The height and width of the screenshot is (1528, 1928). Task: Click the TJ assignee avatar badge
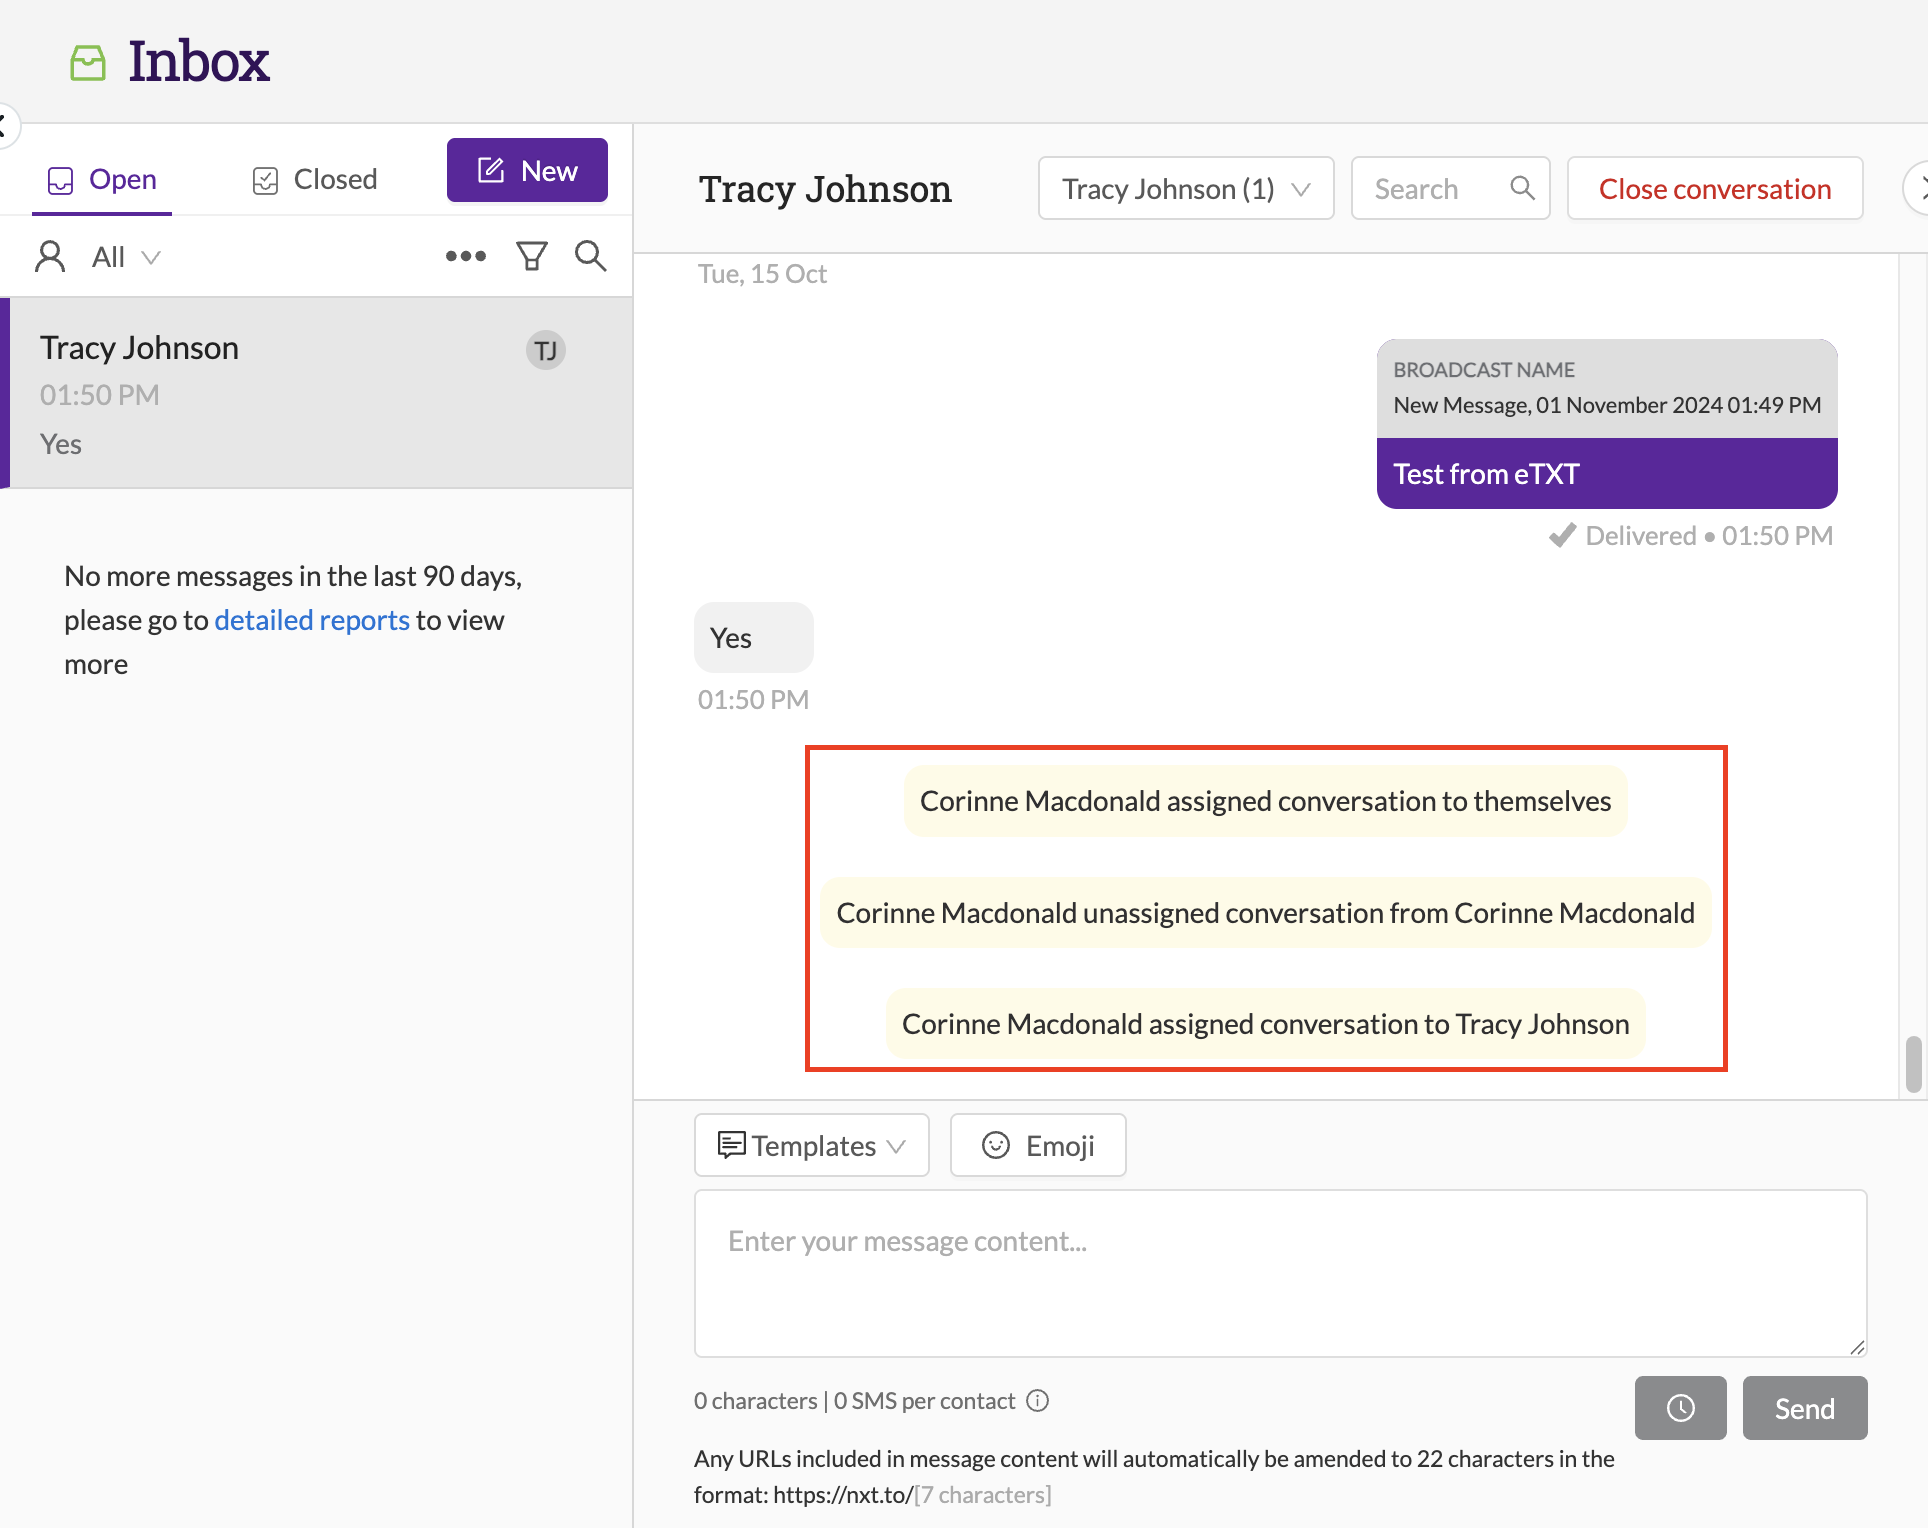point(546,350)
